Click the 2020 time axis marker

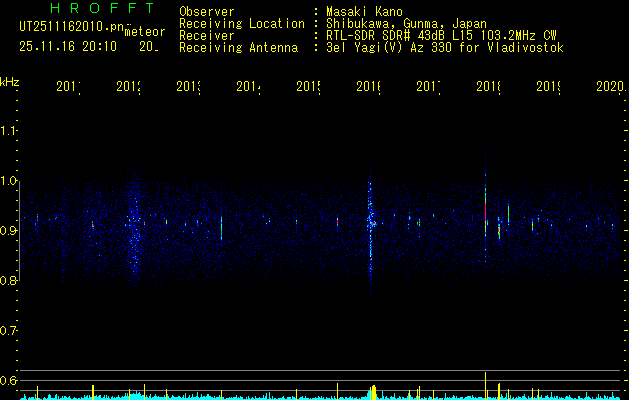[611, 86]
